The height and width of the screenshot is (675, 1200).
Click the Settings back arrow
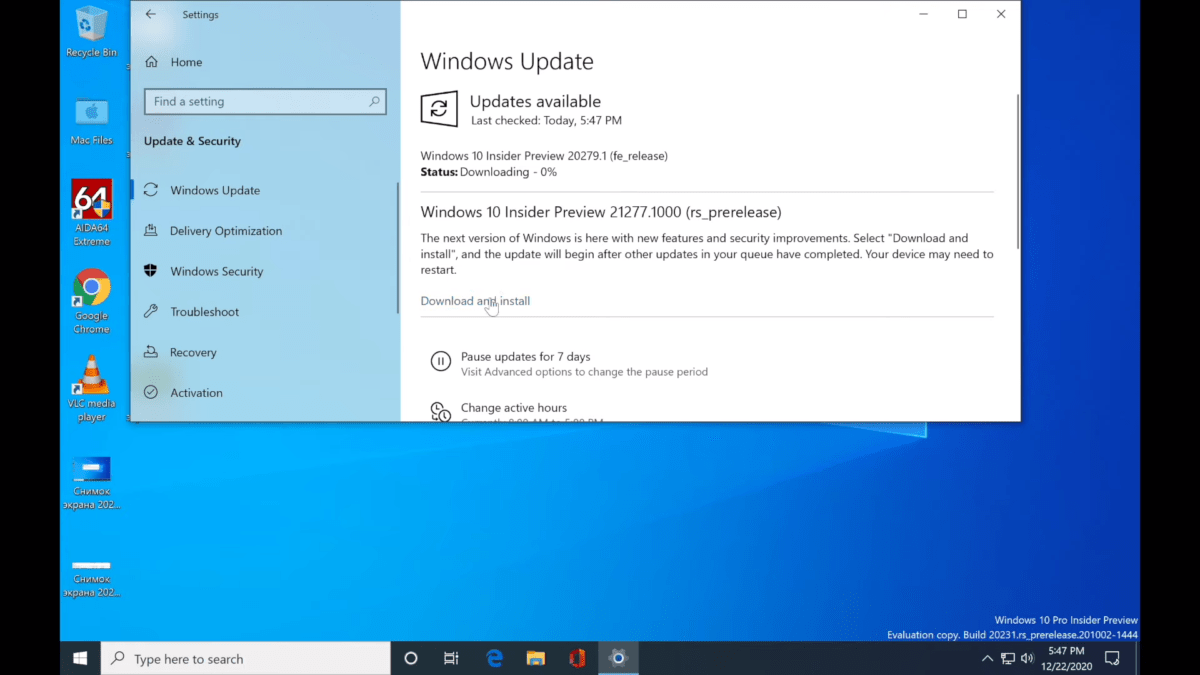(151, 14)
